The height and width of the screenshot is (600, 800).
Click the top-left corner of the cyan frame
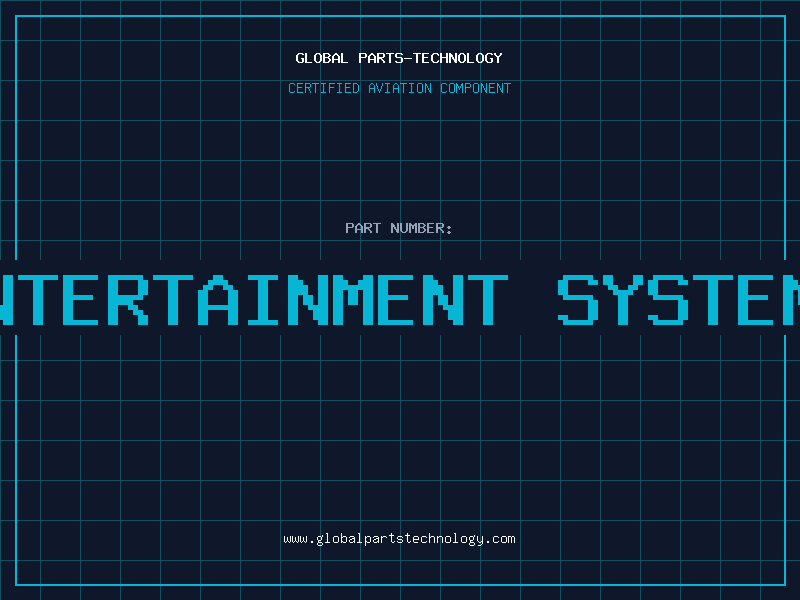pyautogui.click(x=15, y=15)
